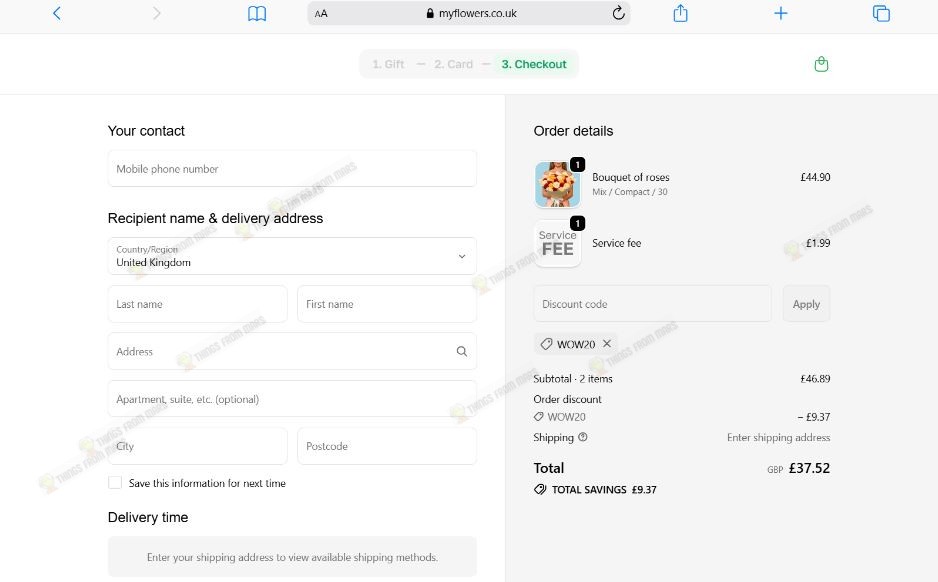Tap the Safari share icon
The image size is (938, 582).
pyautogui.click(x=680, y=13)
